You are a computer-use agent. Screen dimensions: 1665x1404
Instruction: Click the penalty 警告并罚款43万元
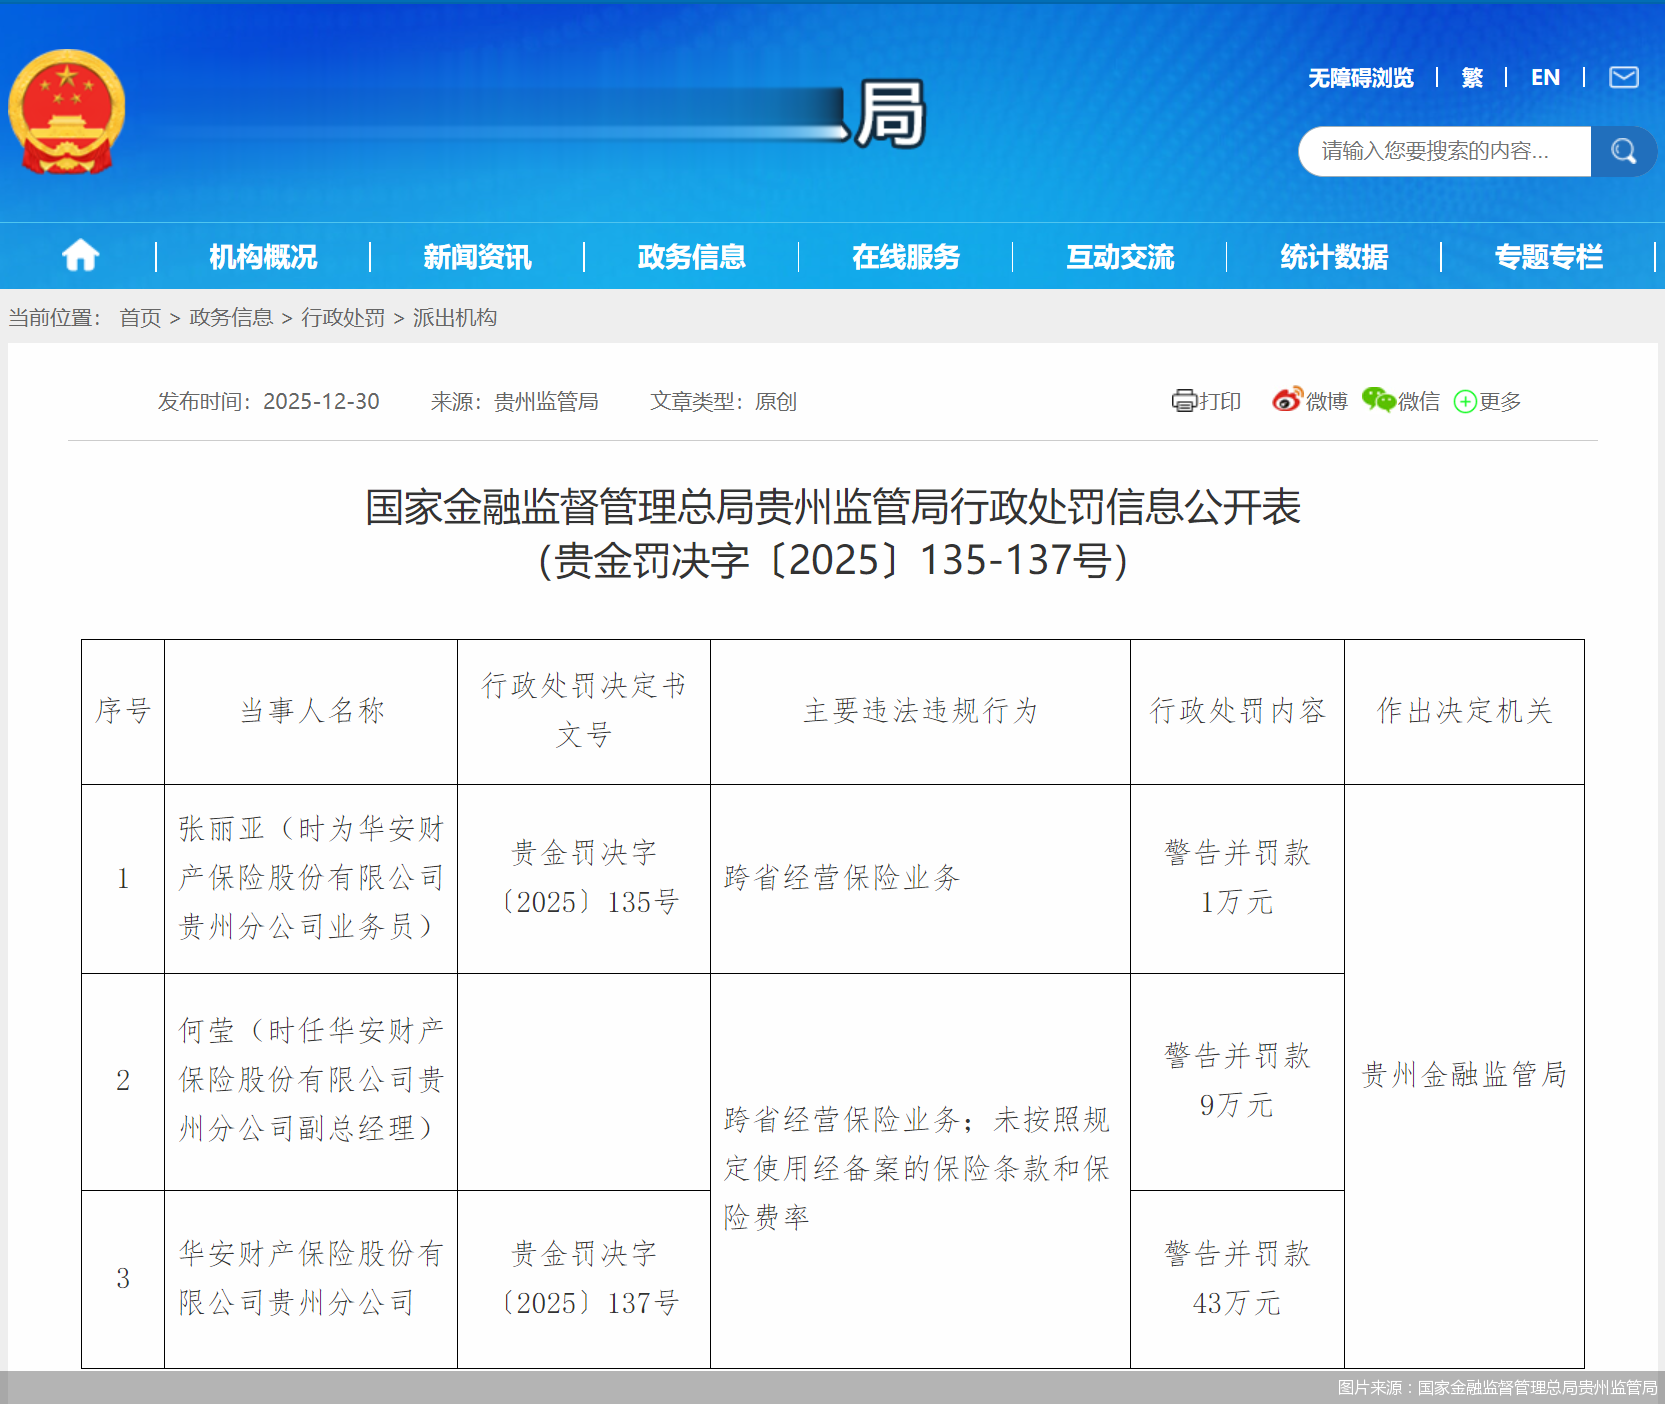click(x=1238, y=1278)
